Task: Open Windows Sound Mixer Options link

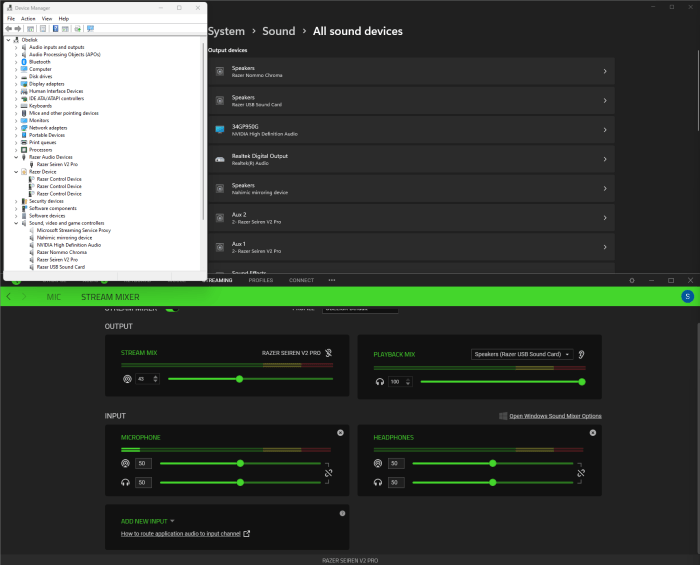Action: point(555,416)
